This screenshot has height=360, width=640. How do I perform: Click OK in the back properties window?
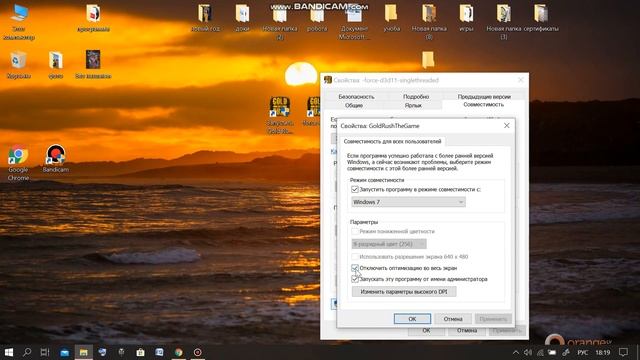click(x=426, y=330)
